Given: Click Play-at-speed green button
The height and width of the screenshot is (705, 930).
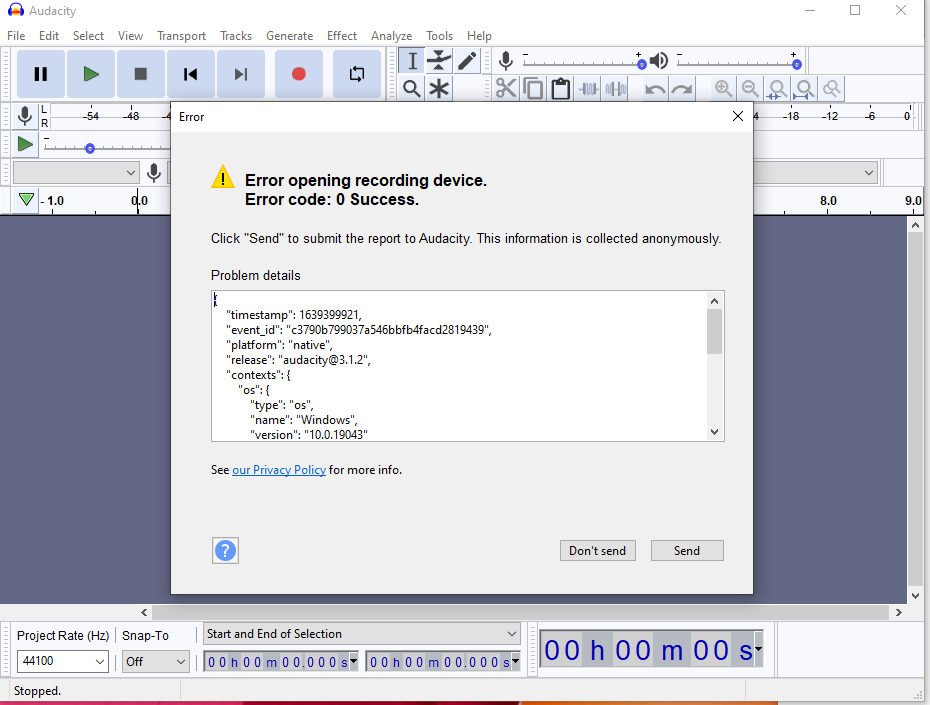Looking at the screenshot, I should click(x=25, y=144).
